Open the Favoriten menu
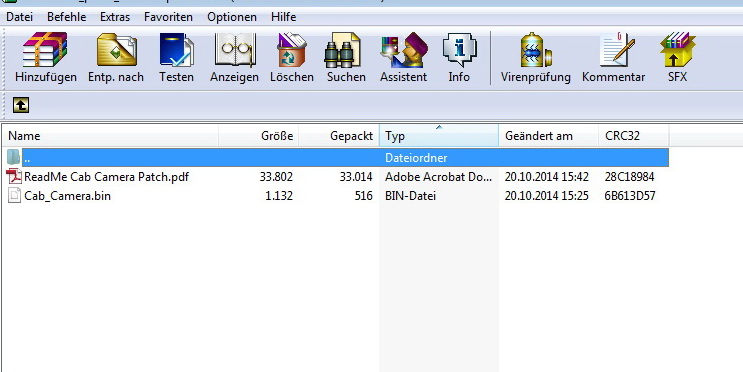 (168, 17)
